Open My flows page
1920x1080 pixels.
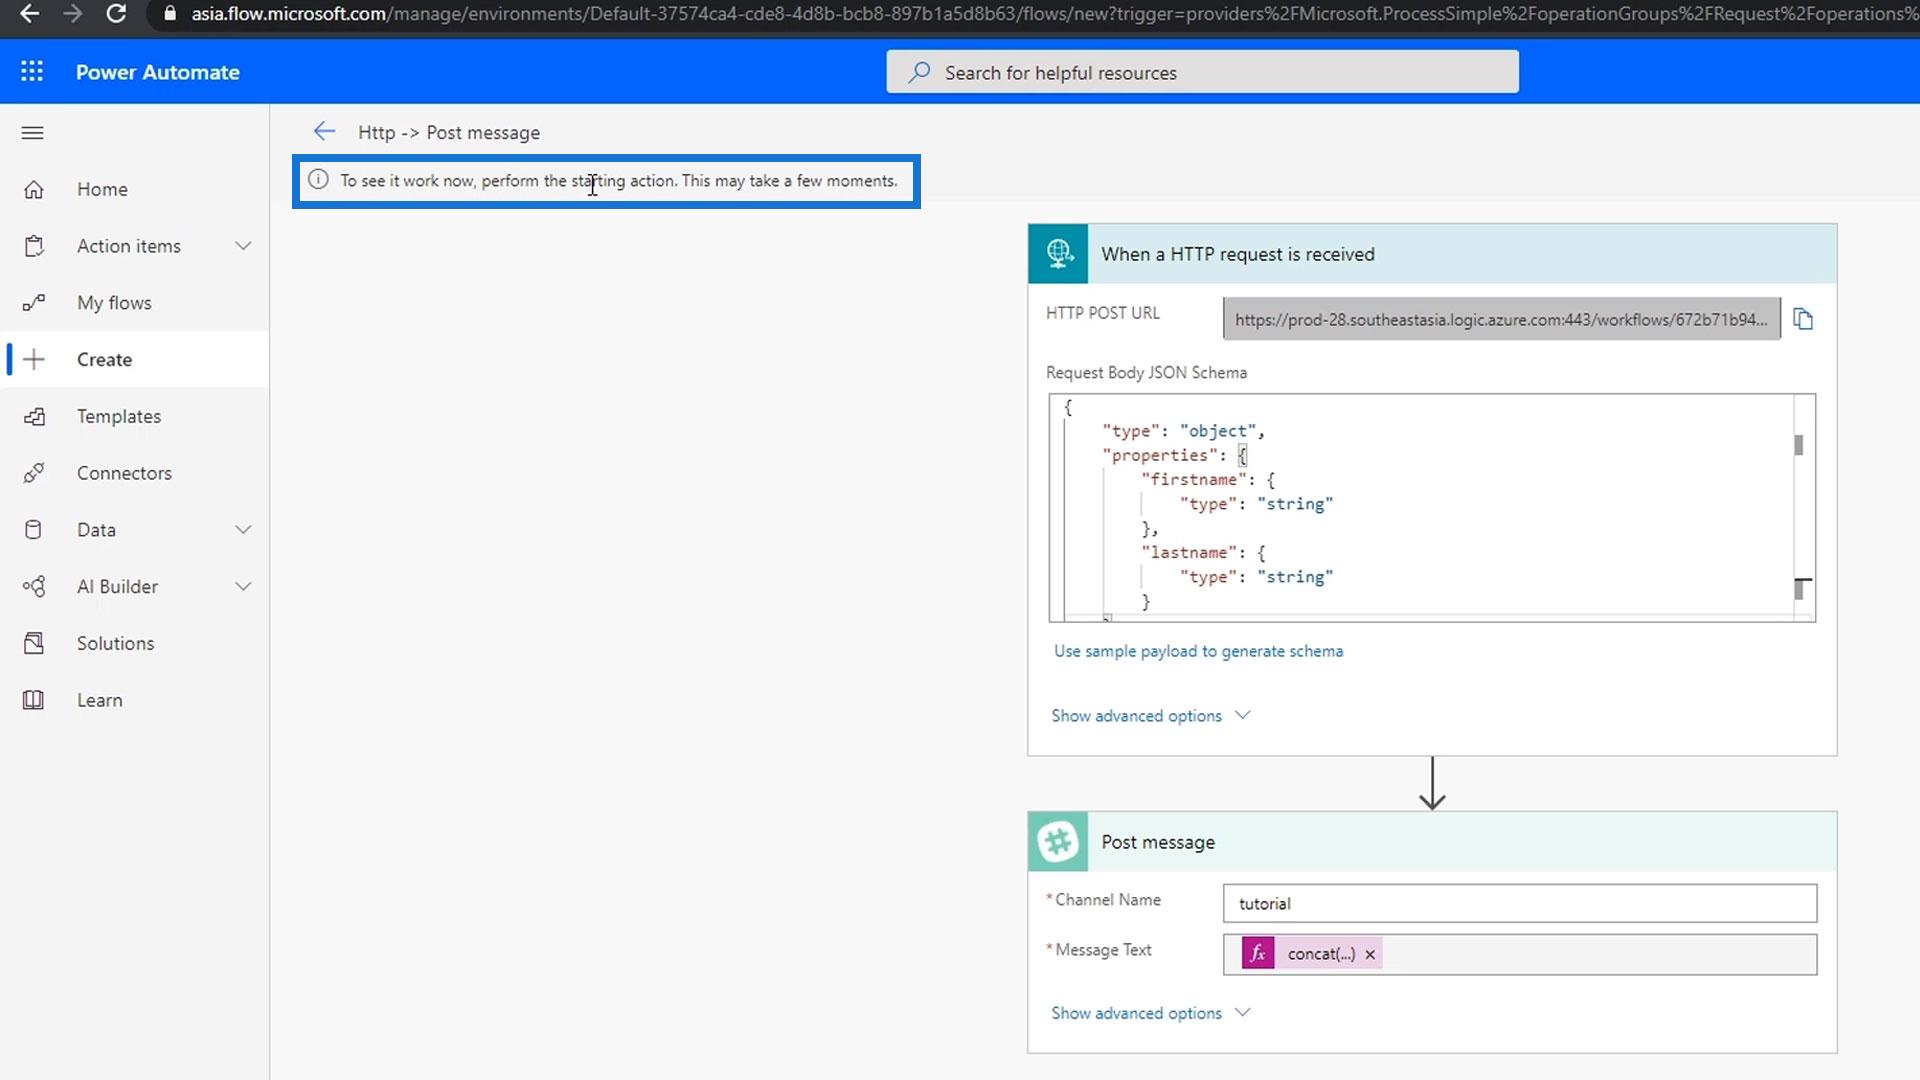tap(114, 303)
